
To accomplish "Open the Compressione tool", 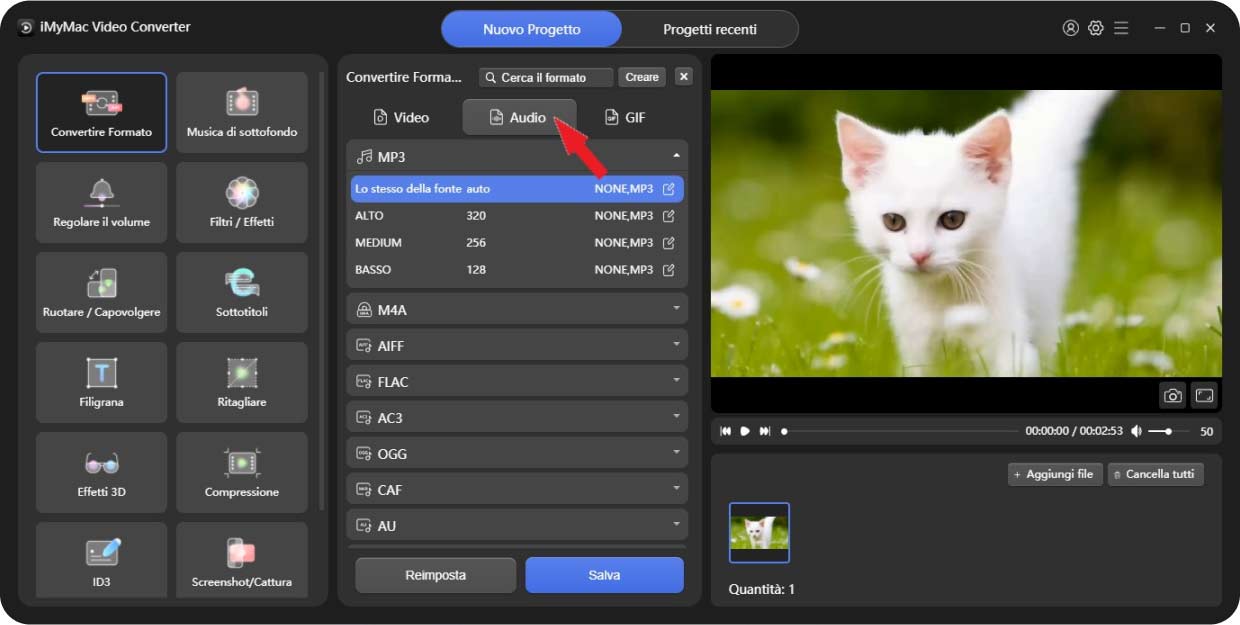I will pyautogui.click(x=242, y=472).
